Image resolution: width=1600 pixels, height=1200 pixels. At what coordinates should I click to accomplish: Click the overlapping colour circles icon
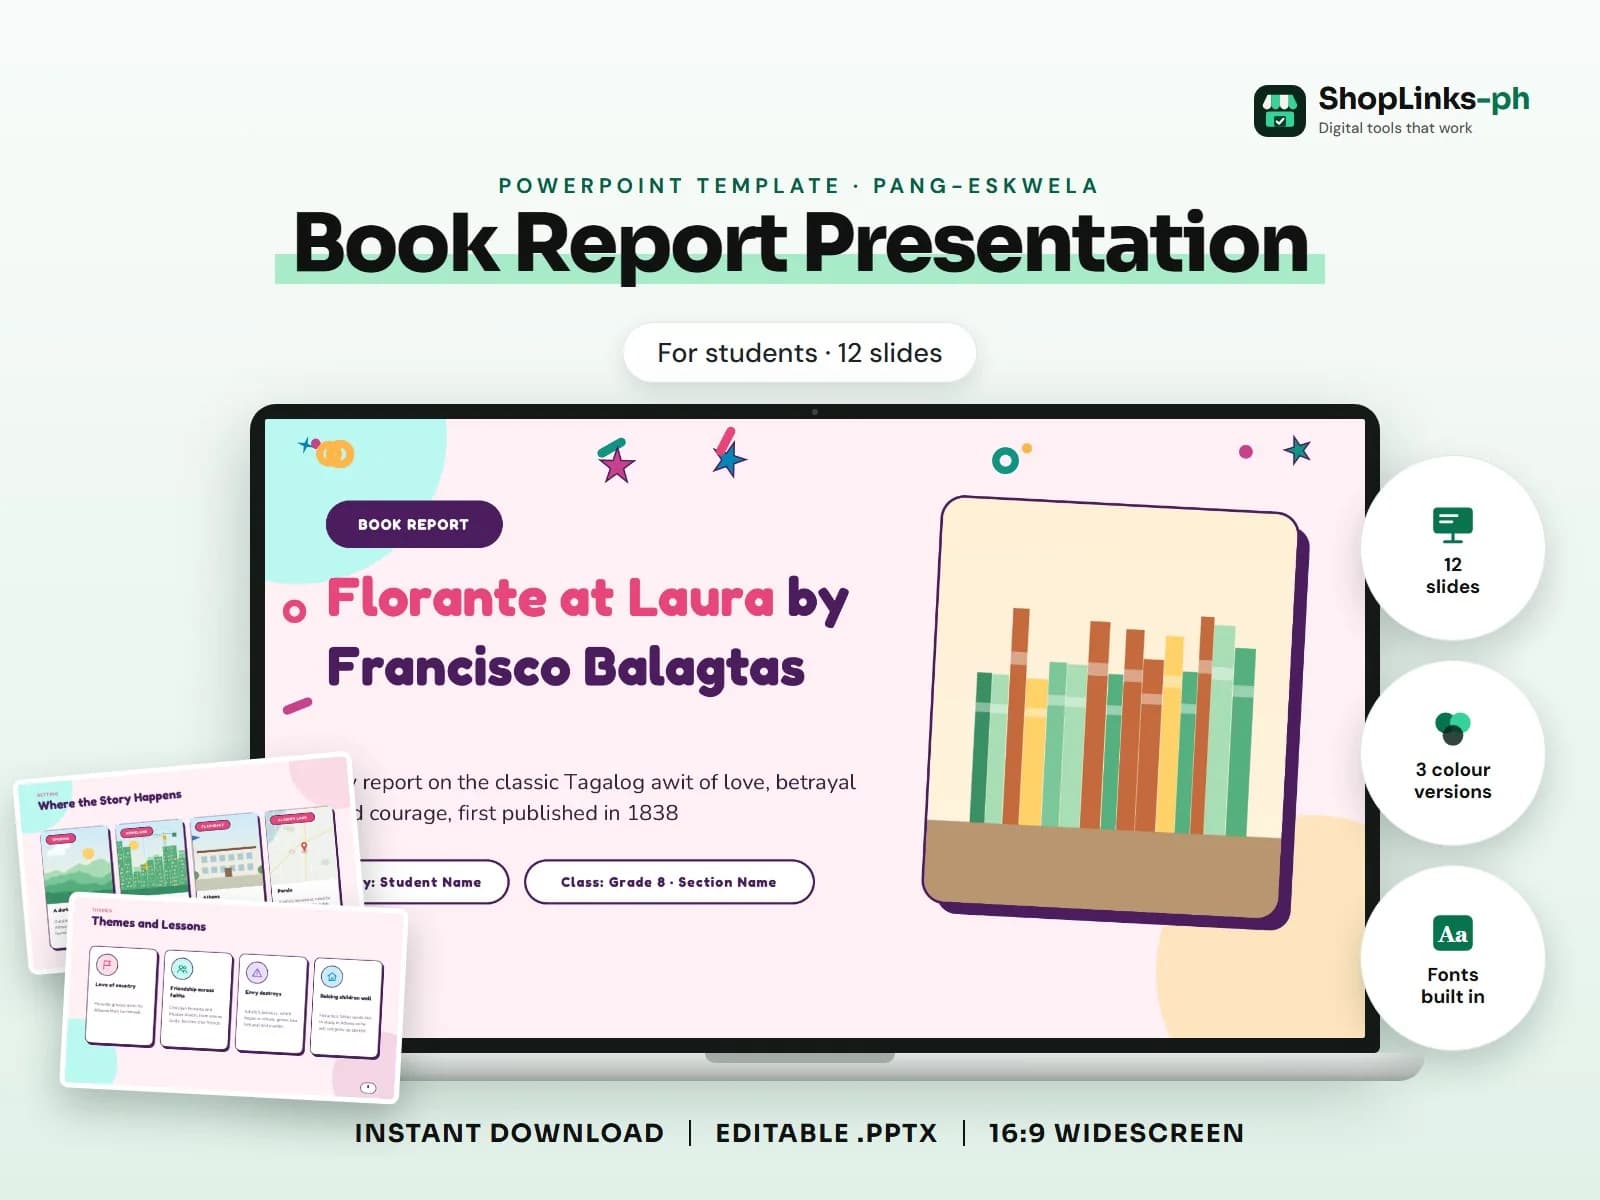click(x=1452, y=728)
